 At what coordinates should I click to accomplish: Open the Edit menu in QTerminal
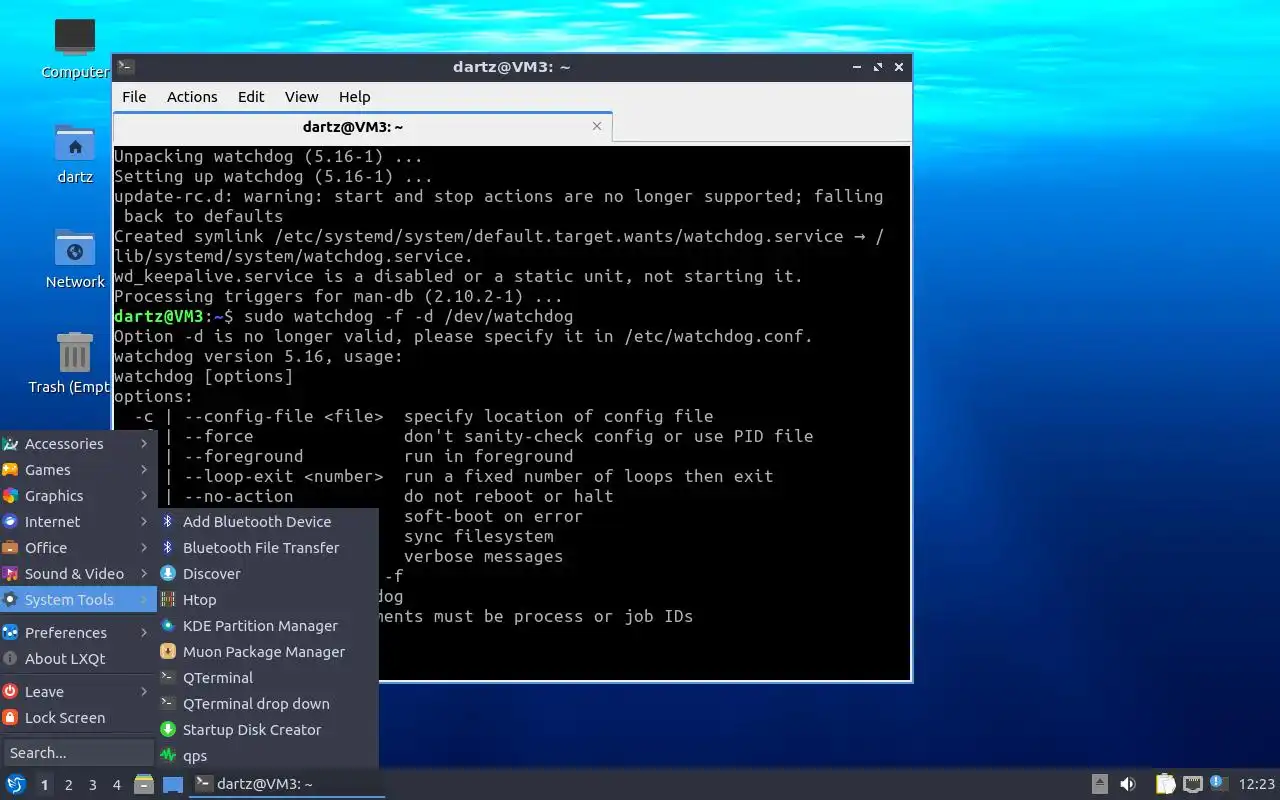pos(251,97)
